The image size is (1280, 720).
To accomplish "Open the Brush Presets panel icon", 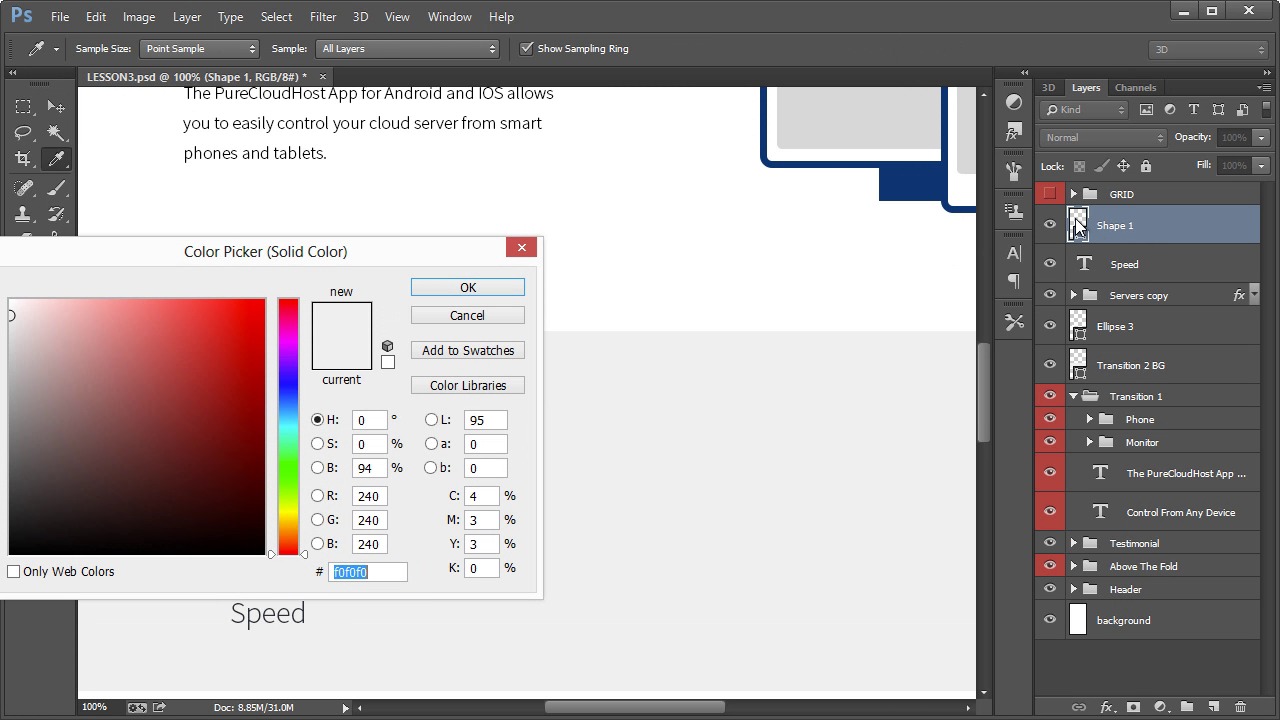I will [1014, 171].
